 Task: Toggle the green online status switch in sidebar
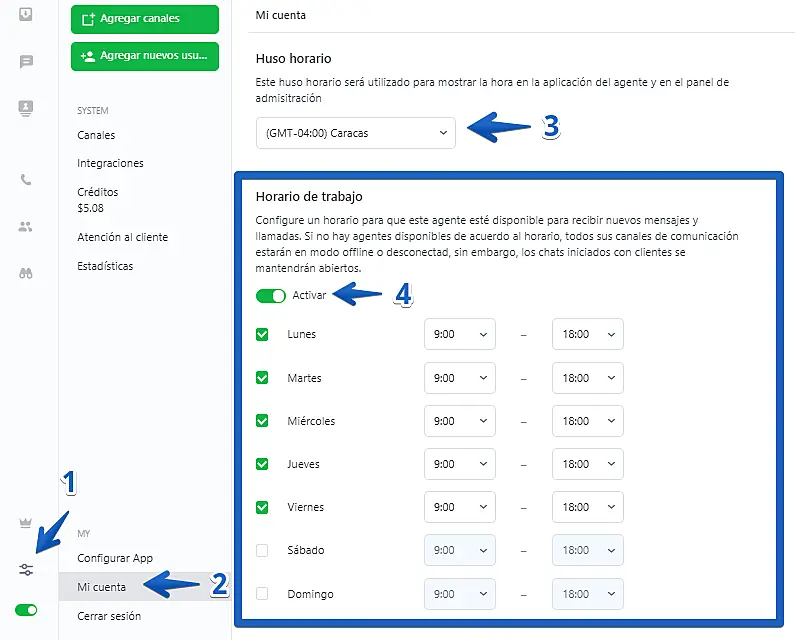pyautogui.click(x=26, y=610)
